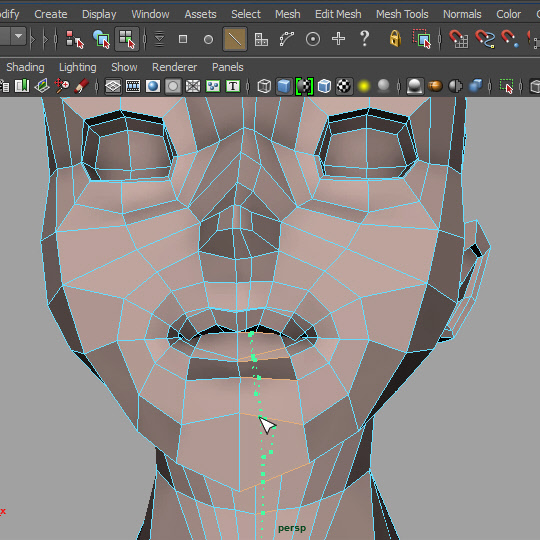This screenshot has height=540, width=540.
Task: Open the Select menu
Action: click(246, 14)
